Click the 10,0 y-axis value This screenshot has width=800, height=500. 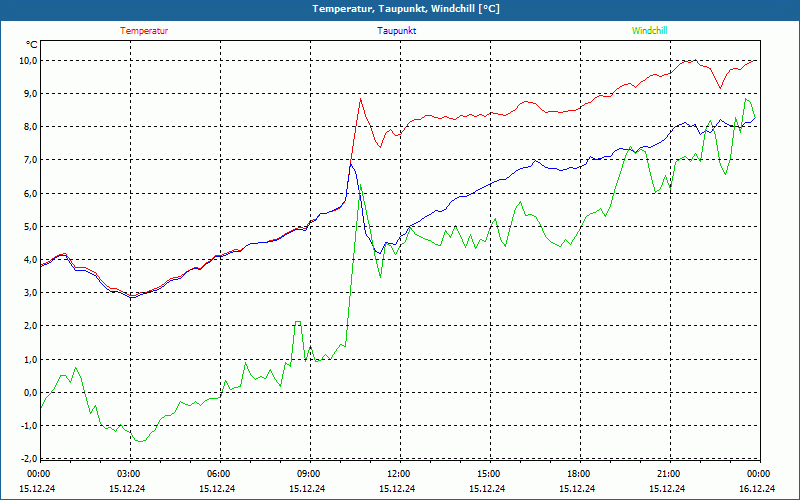28,61
